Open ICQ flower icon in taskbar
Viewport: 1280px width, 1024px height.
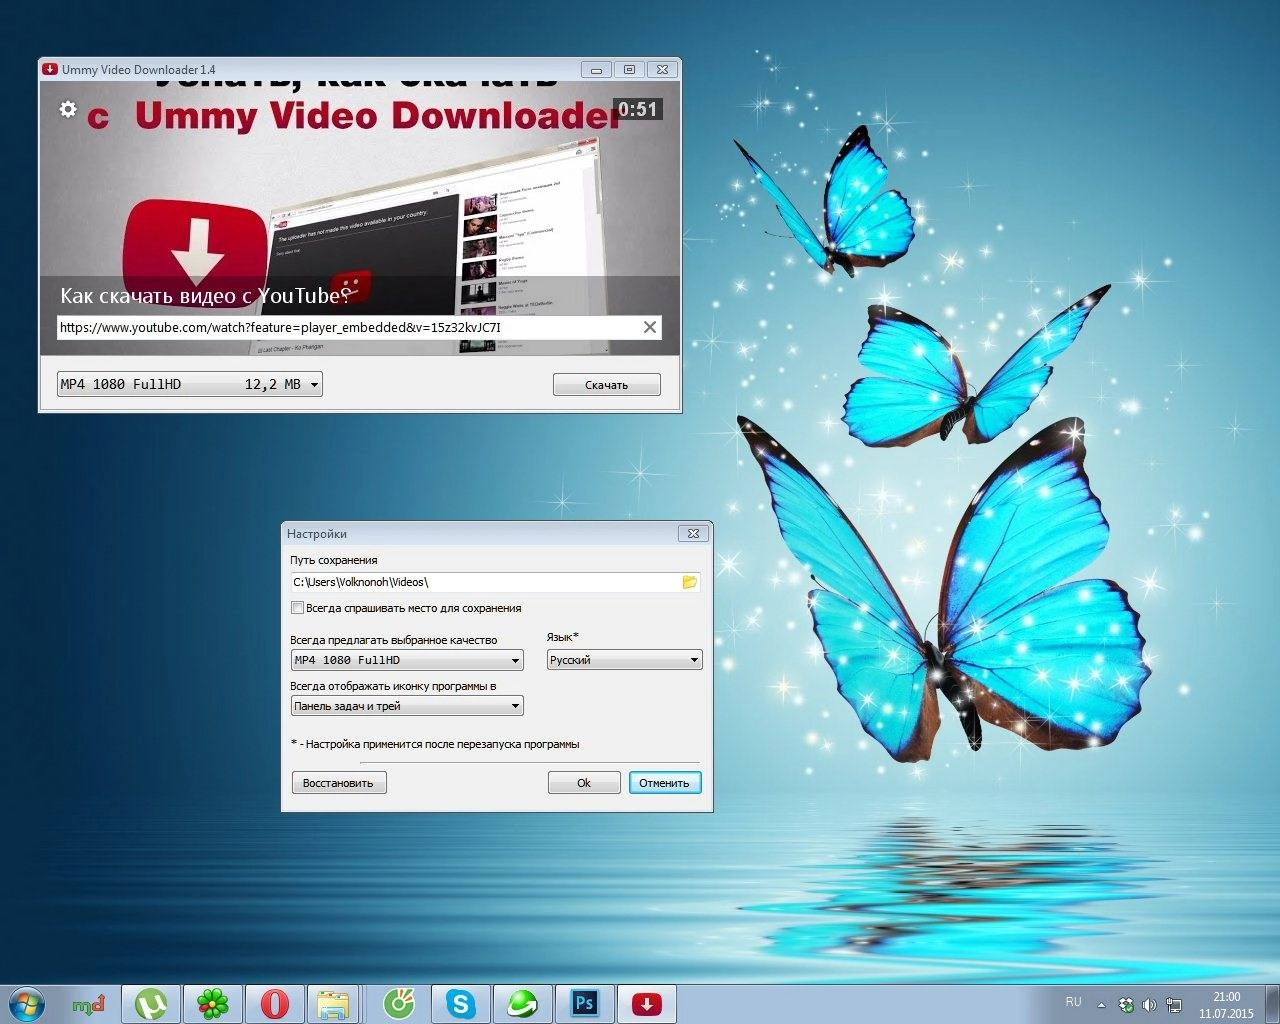[x=213, y=1004]
